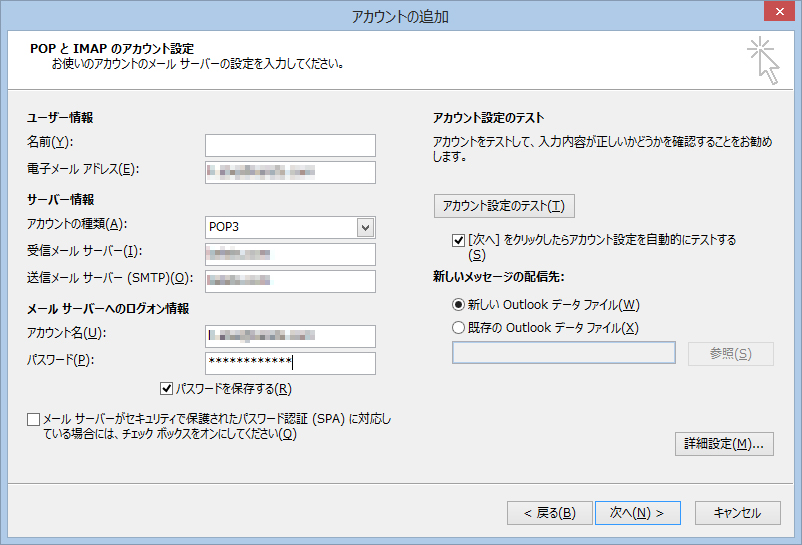
Task: Focus the 送信メール サーバー (SMTP) field
Action: 290,281
